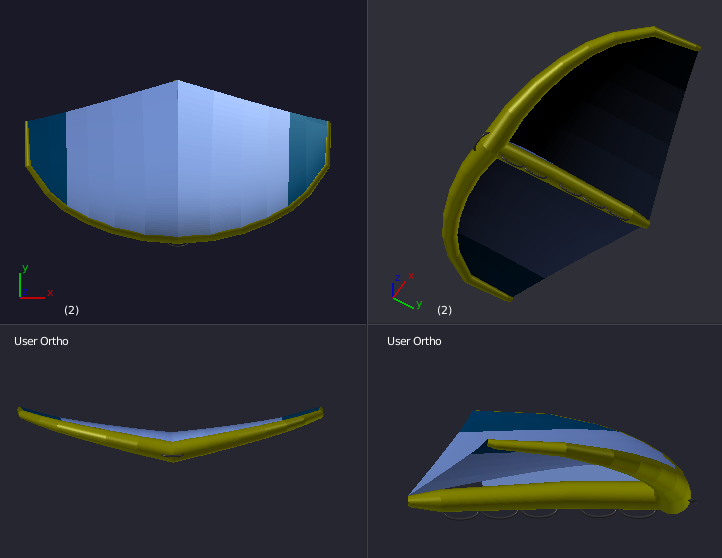Select the wing model in top-right perspective viewport
722x558 pixels.
[571, 164]
